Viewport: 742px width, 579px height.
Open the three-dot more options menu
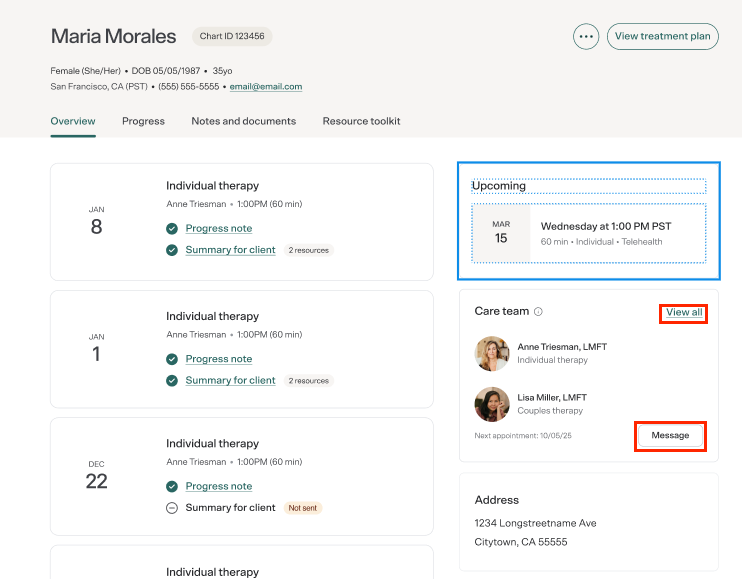586,36
